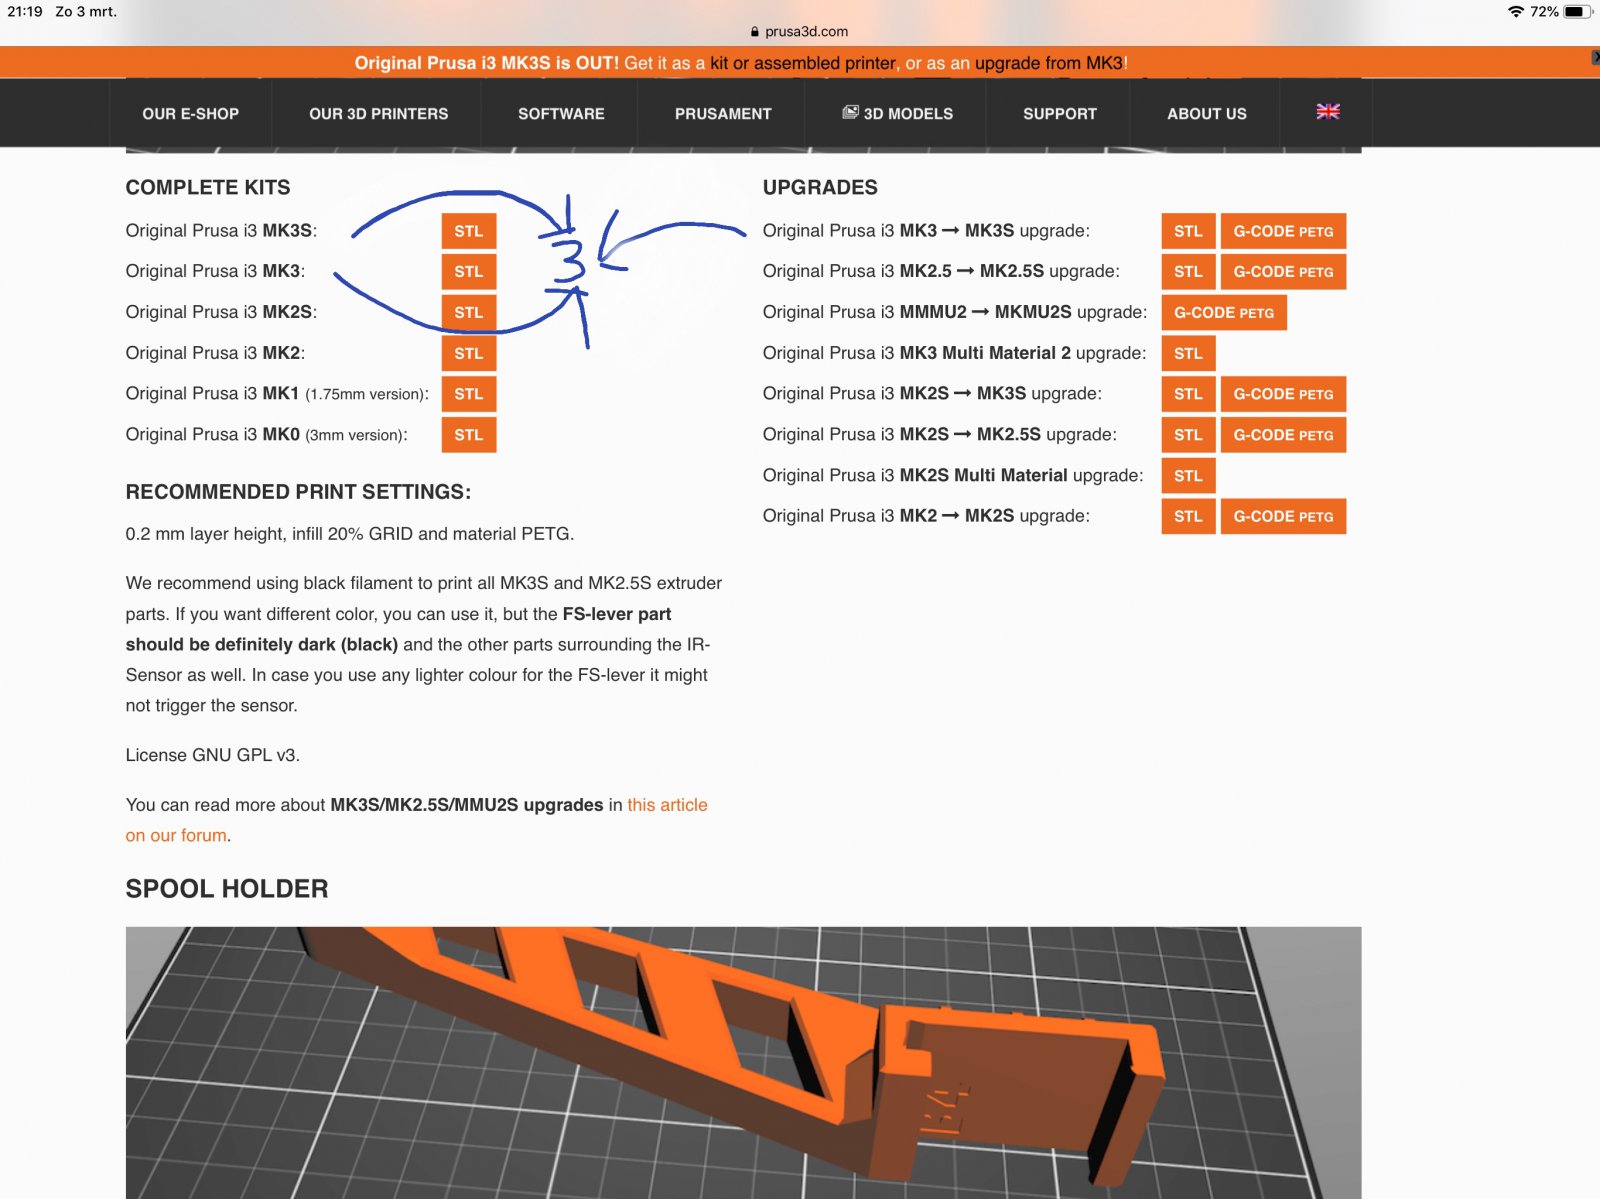Open 'this article on our forum' link
1600x1199 pixels.
tap(667, 805)
